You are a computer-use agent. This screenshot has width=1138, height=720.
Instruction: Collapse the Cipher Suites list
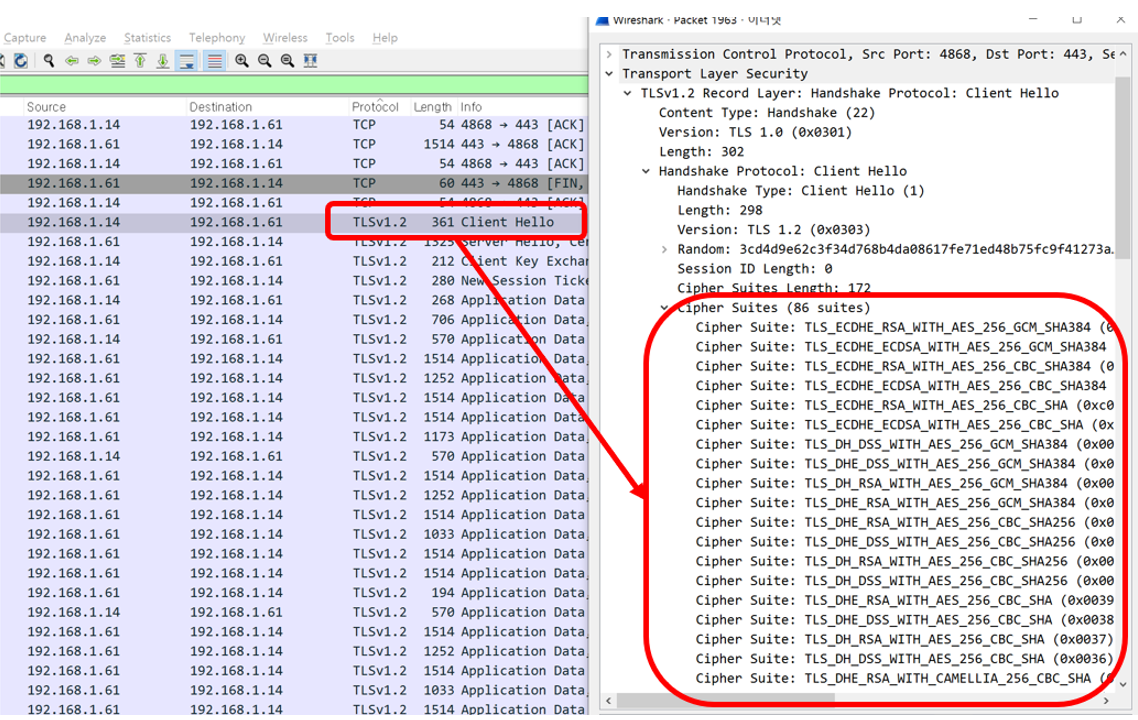[665, 307]
